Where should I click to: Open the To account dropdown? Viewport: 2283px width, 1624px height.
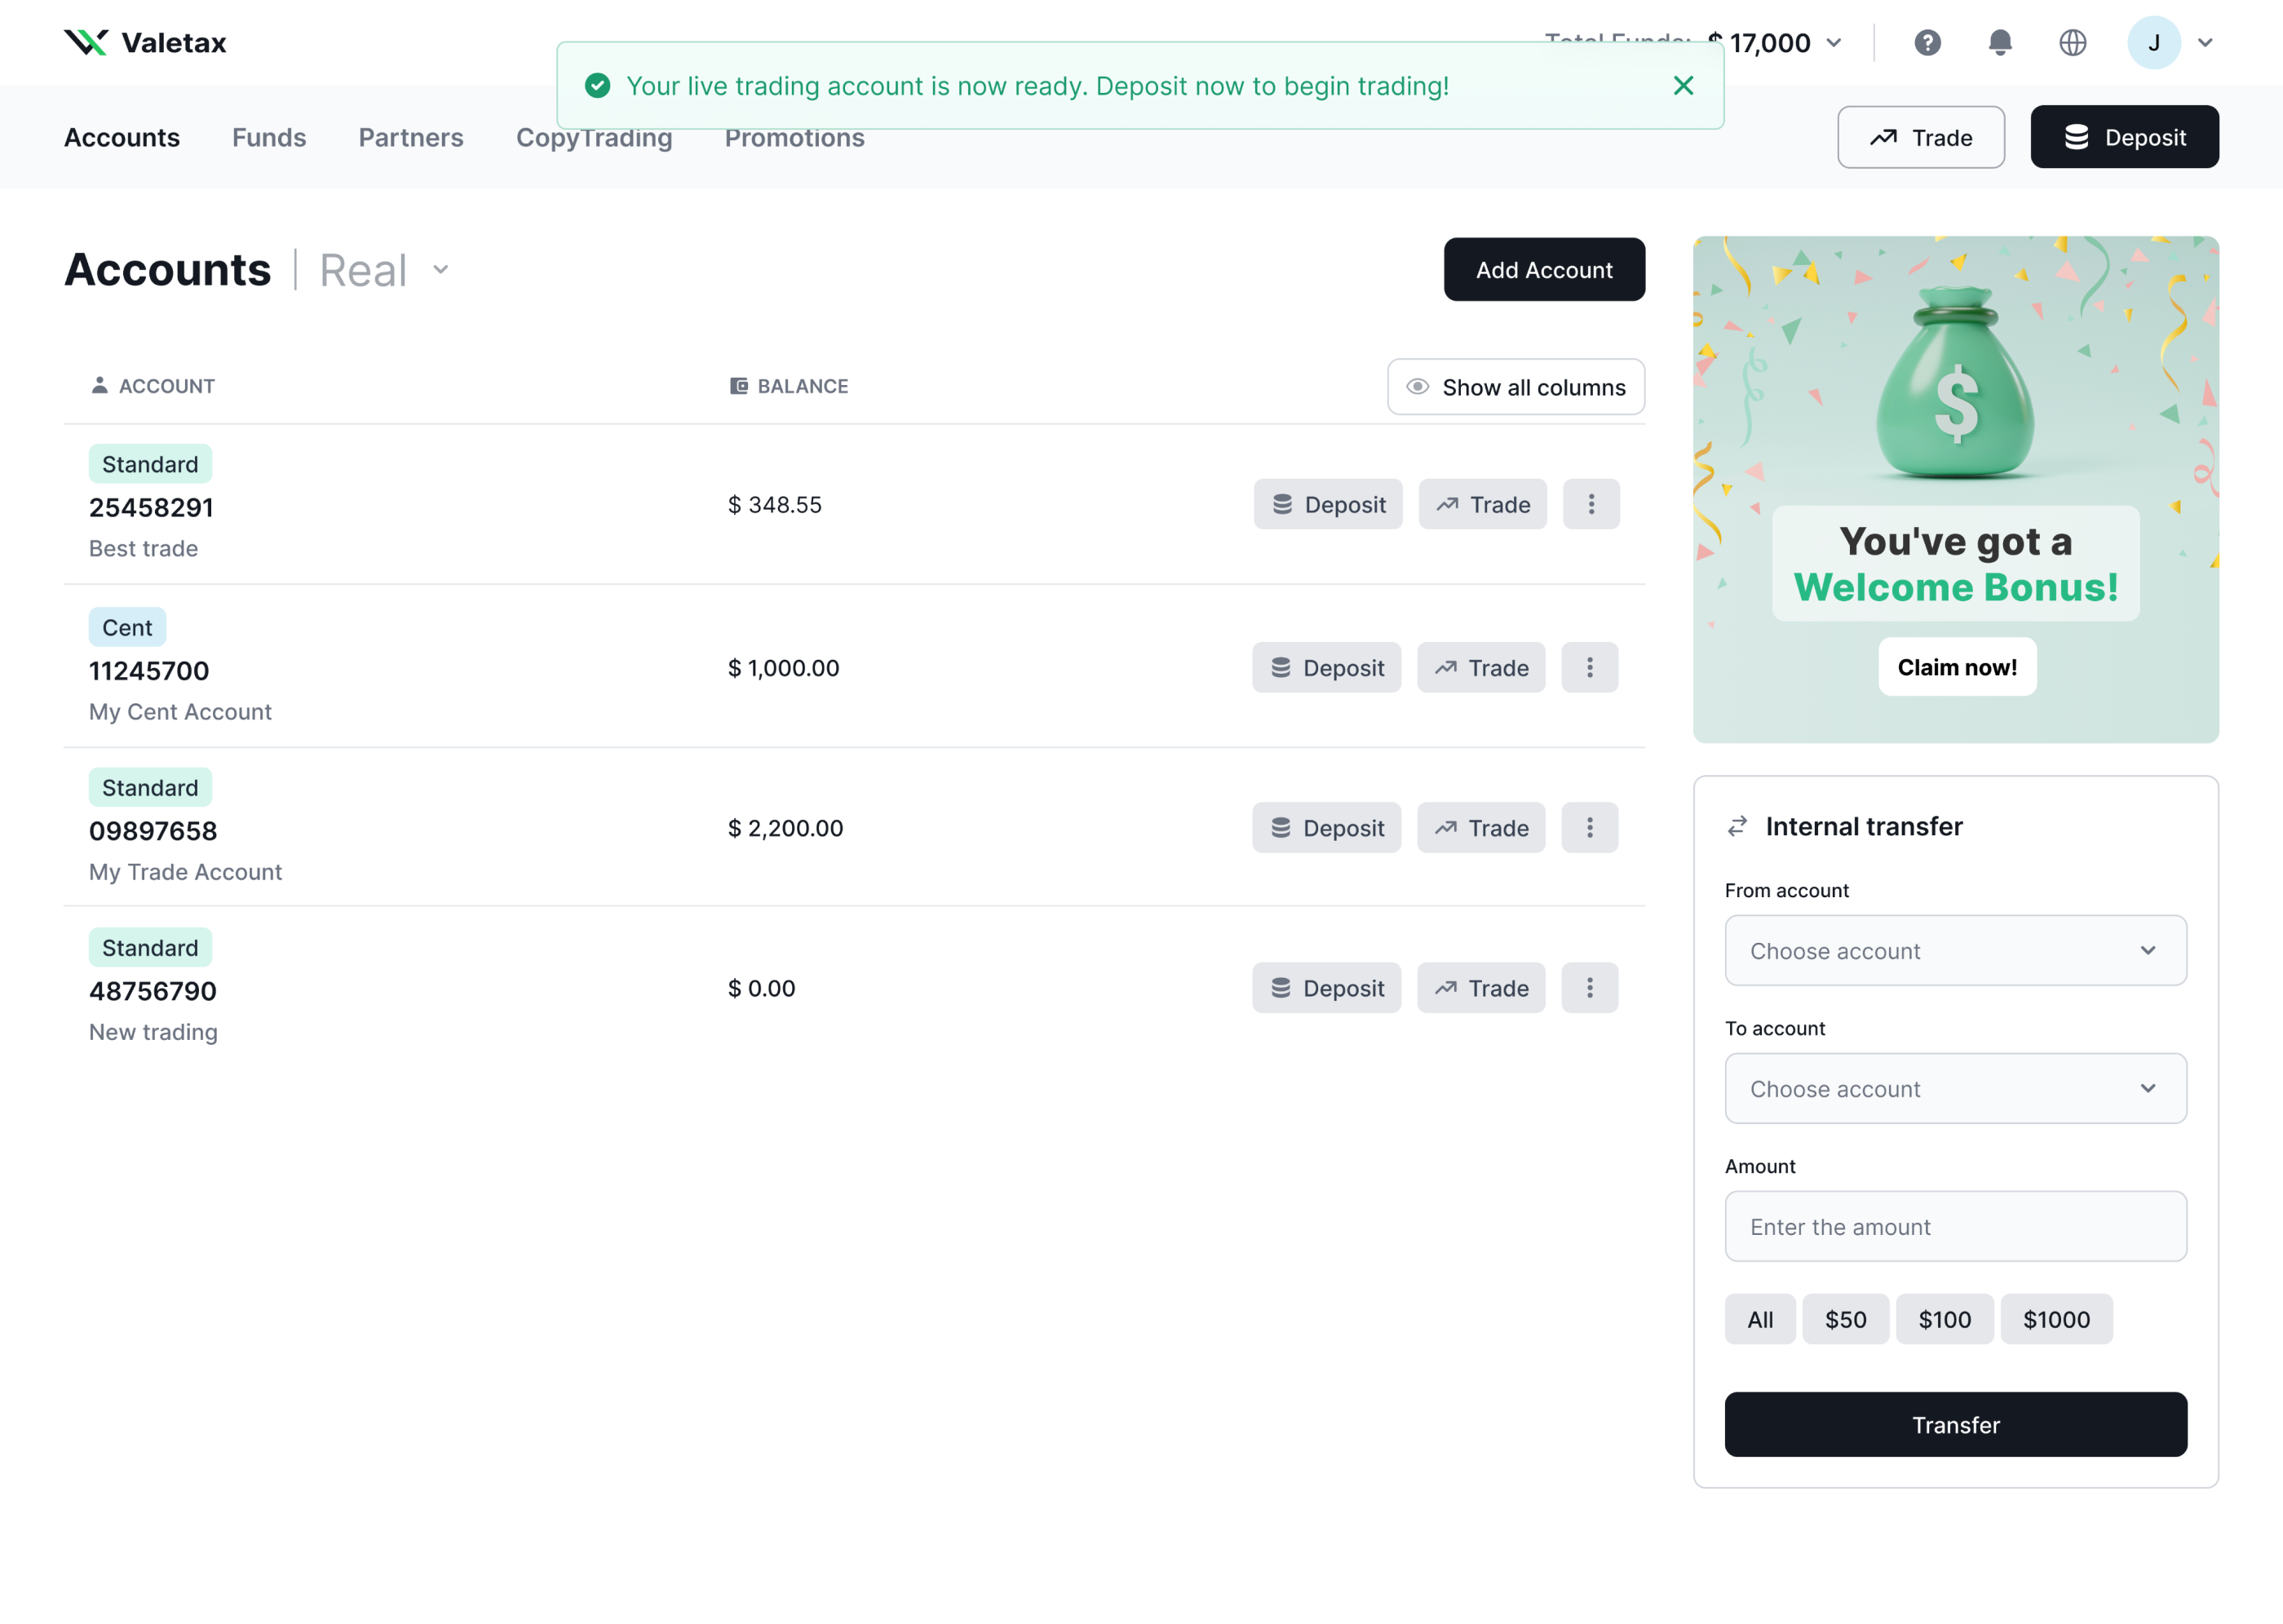coord(1955,1088)
